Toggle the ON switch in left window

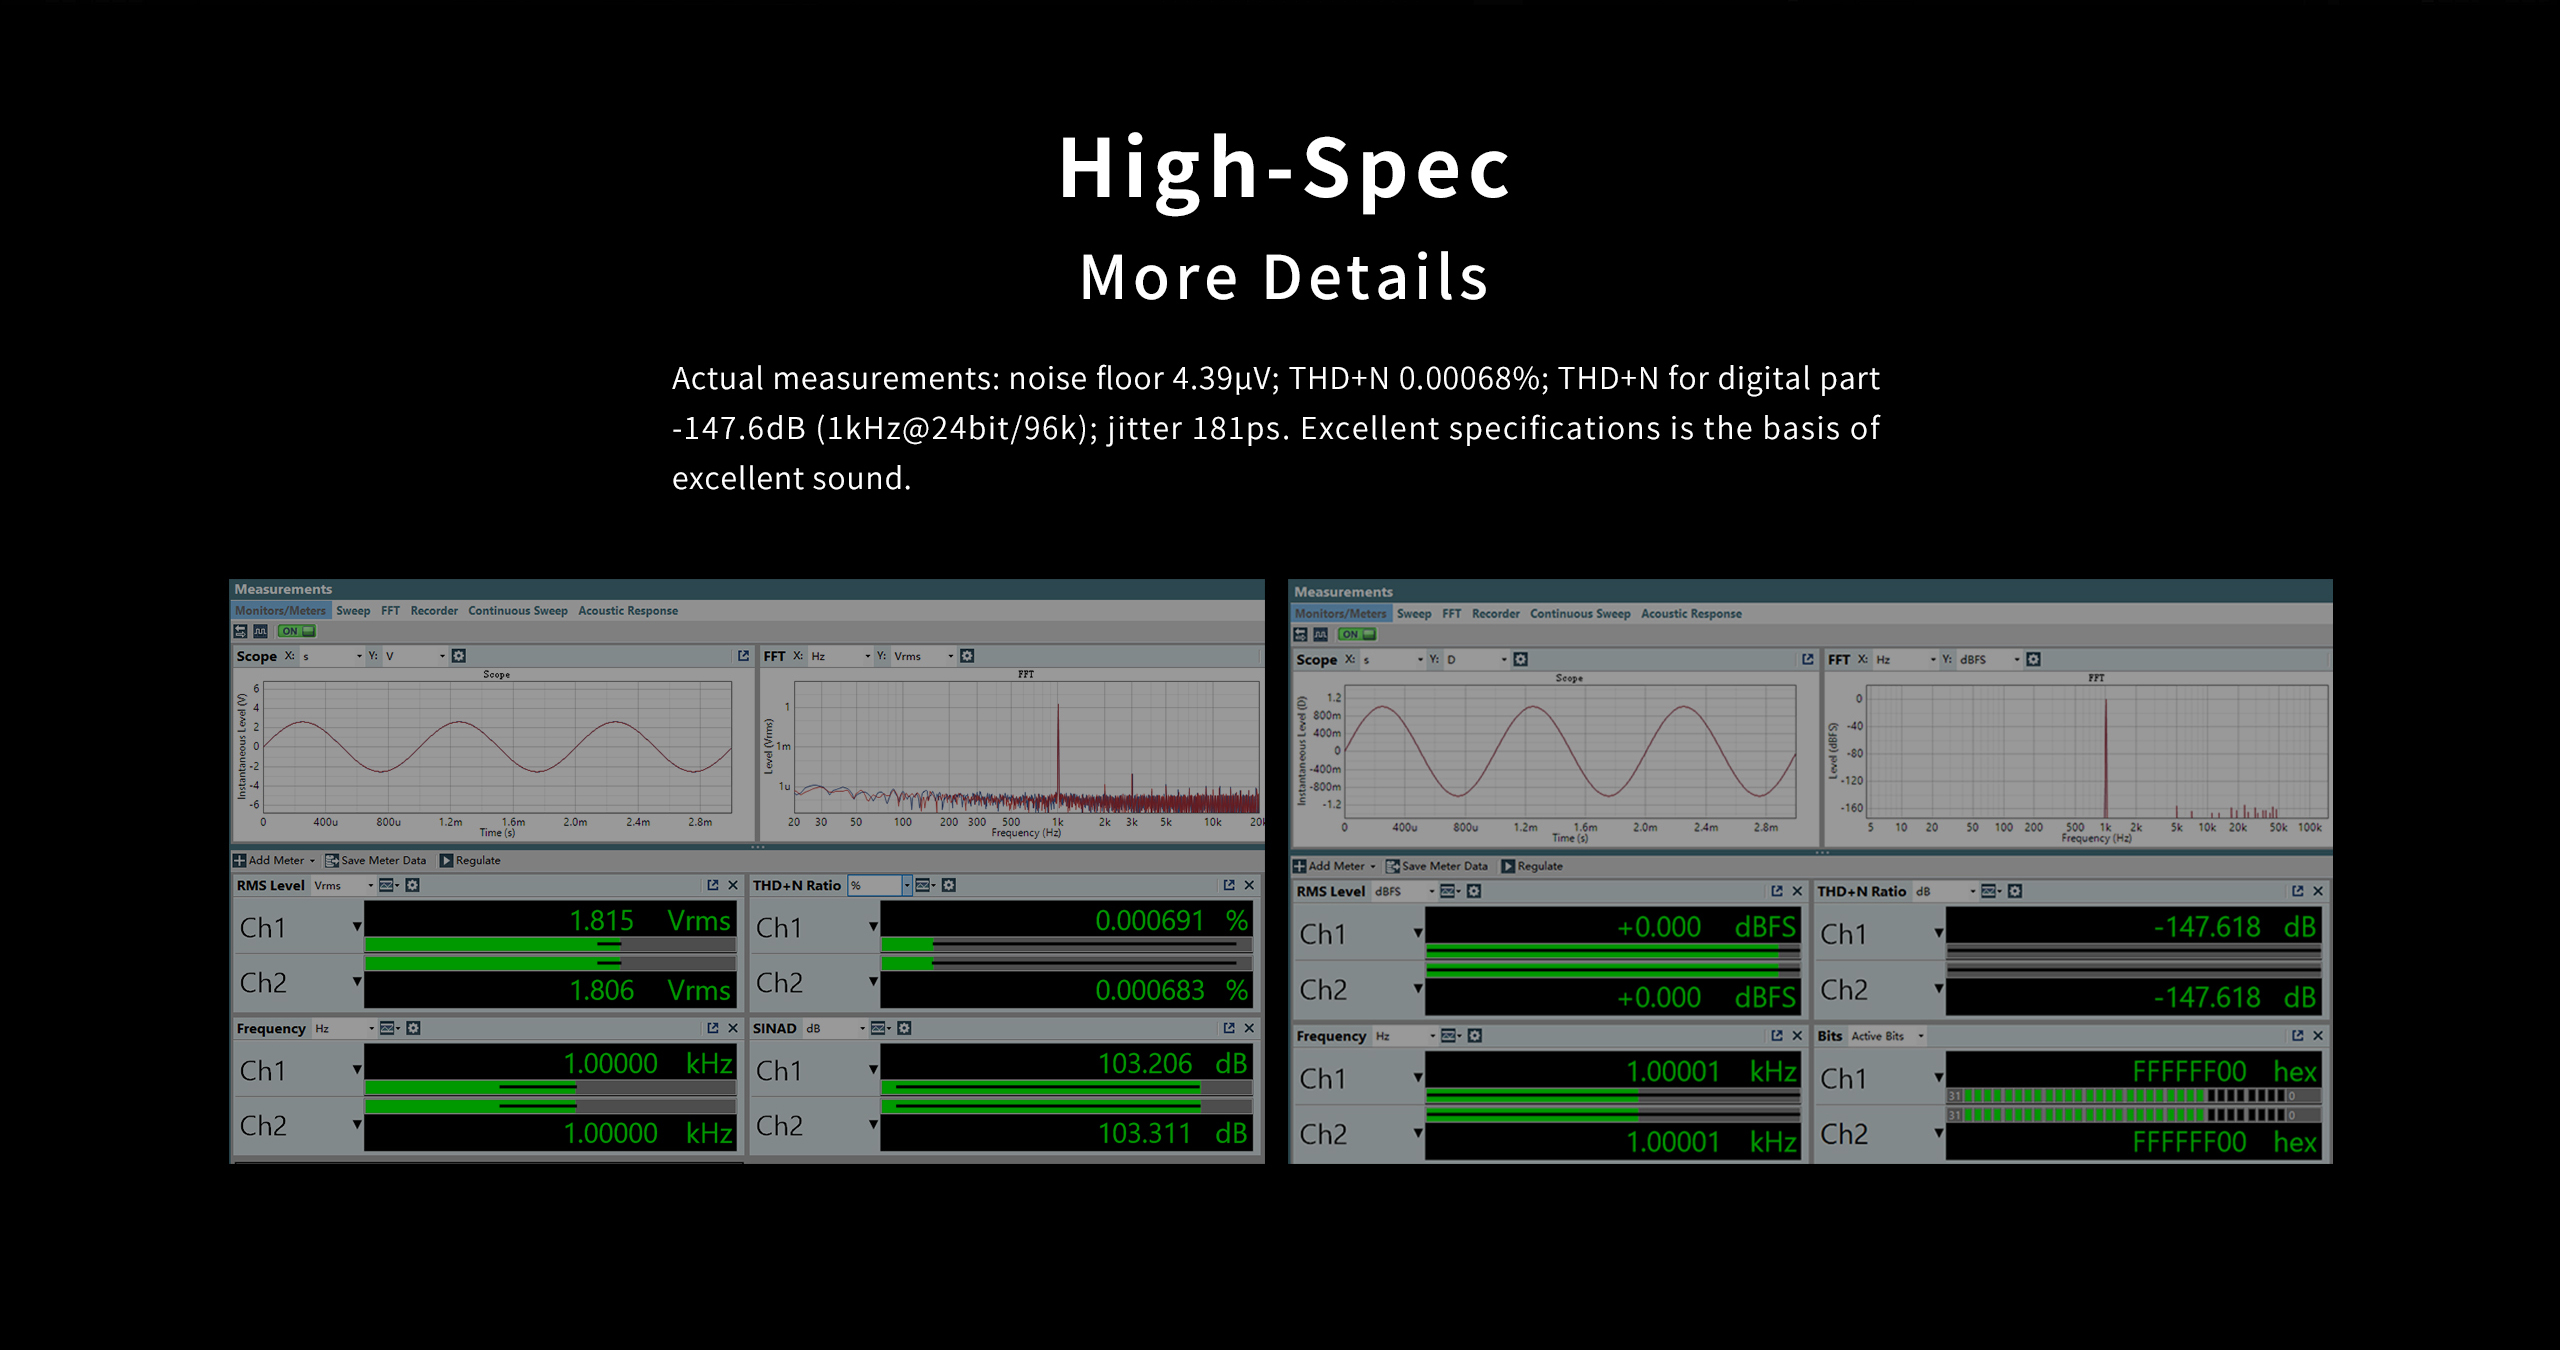(297, 631)
